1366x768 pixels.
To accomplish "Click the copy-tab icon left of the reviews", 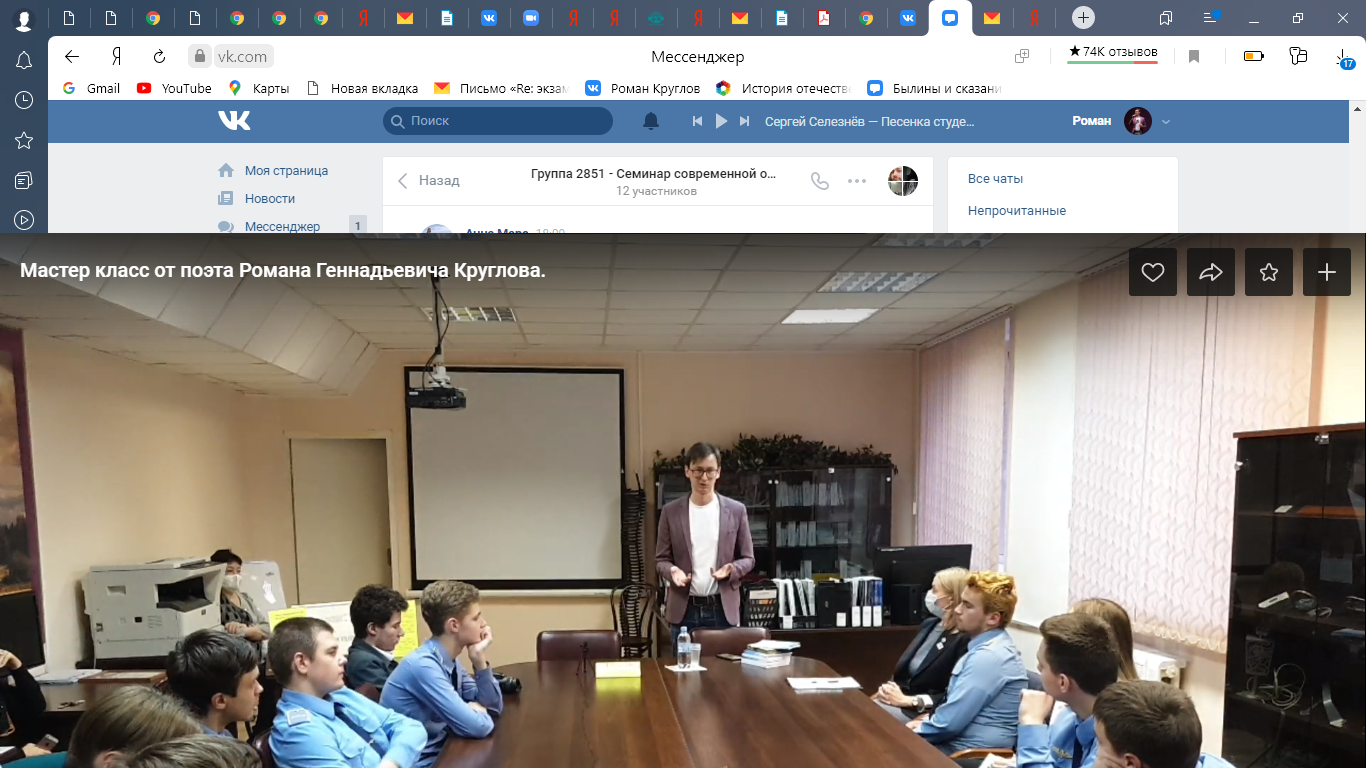I will pos(1022,57).
